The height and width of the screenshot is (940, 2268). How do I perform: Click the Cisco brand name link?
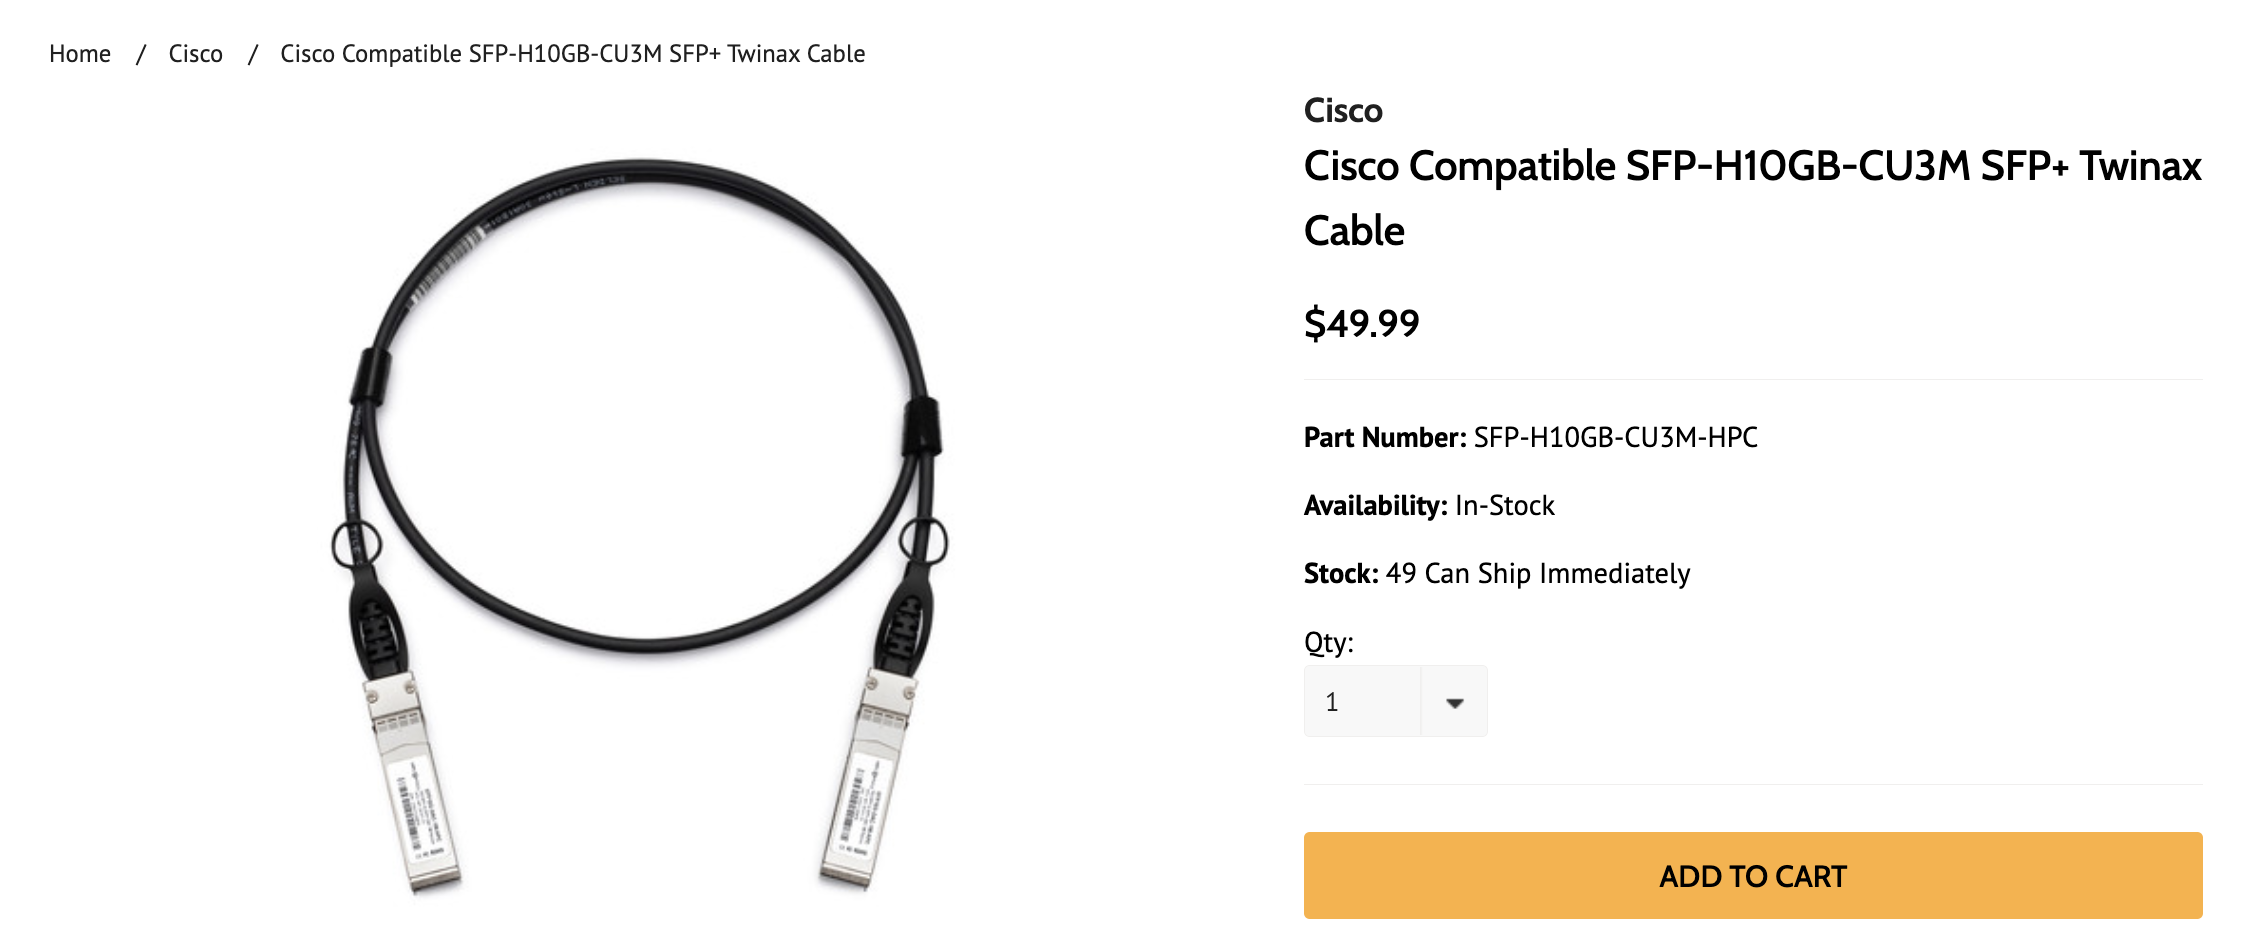tap(1342, 110)
